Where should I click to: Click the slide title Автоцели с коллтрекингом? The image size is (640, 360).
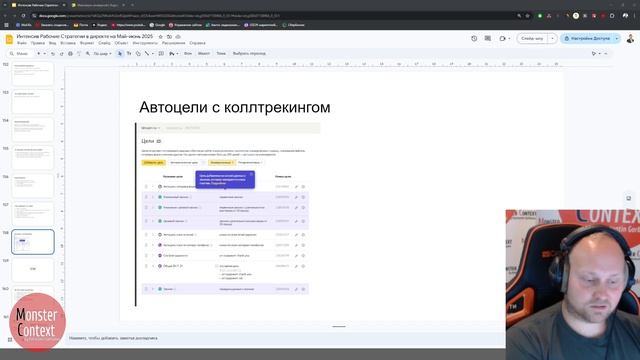[235, 107]
